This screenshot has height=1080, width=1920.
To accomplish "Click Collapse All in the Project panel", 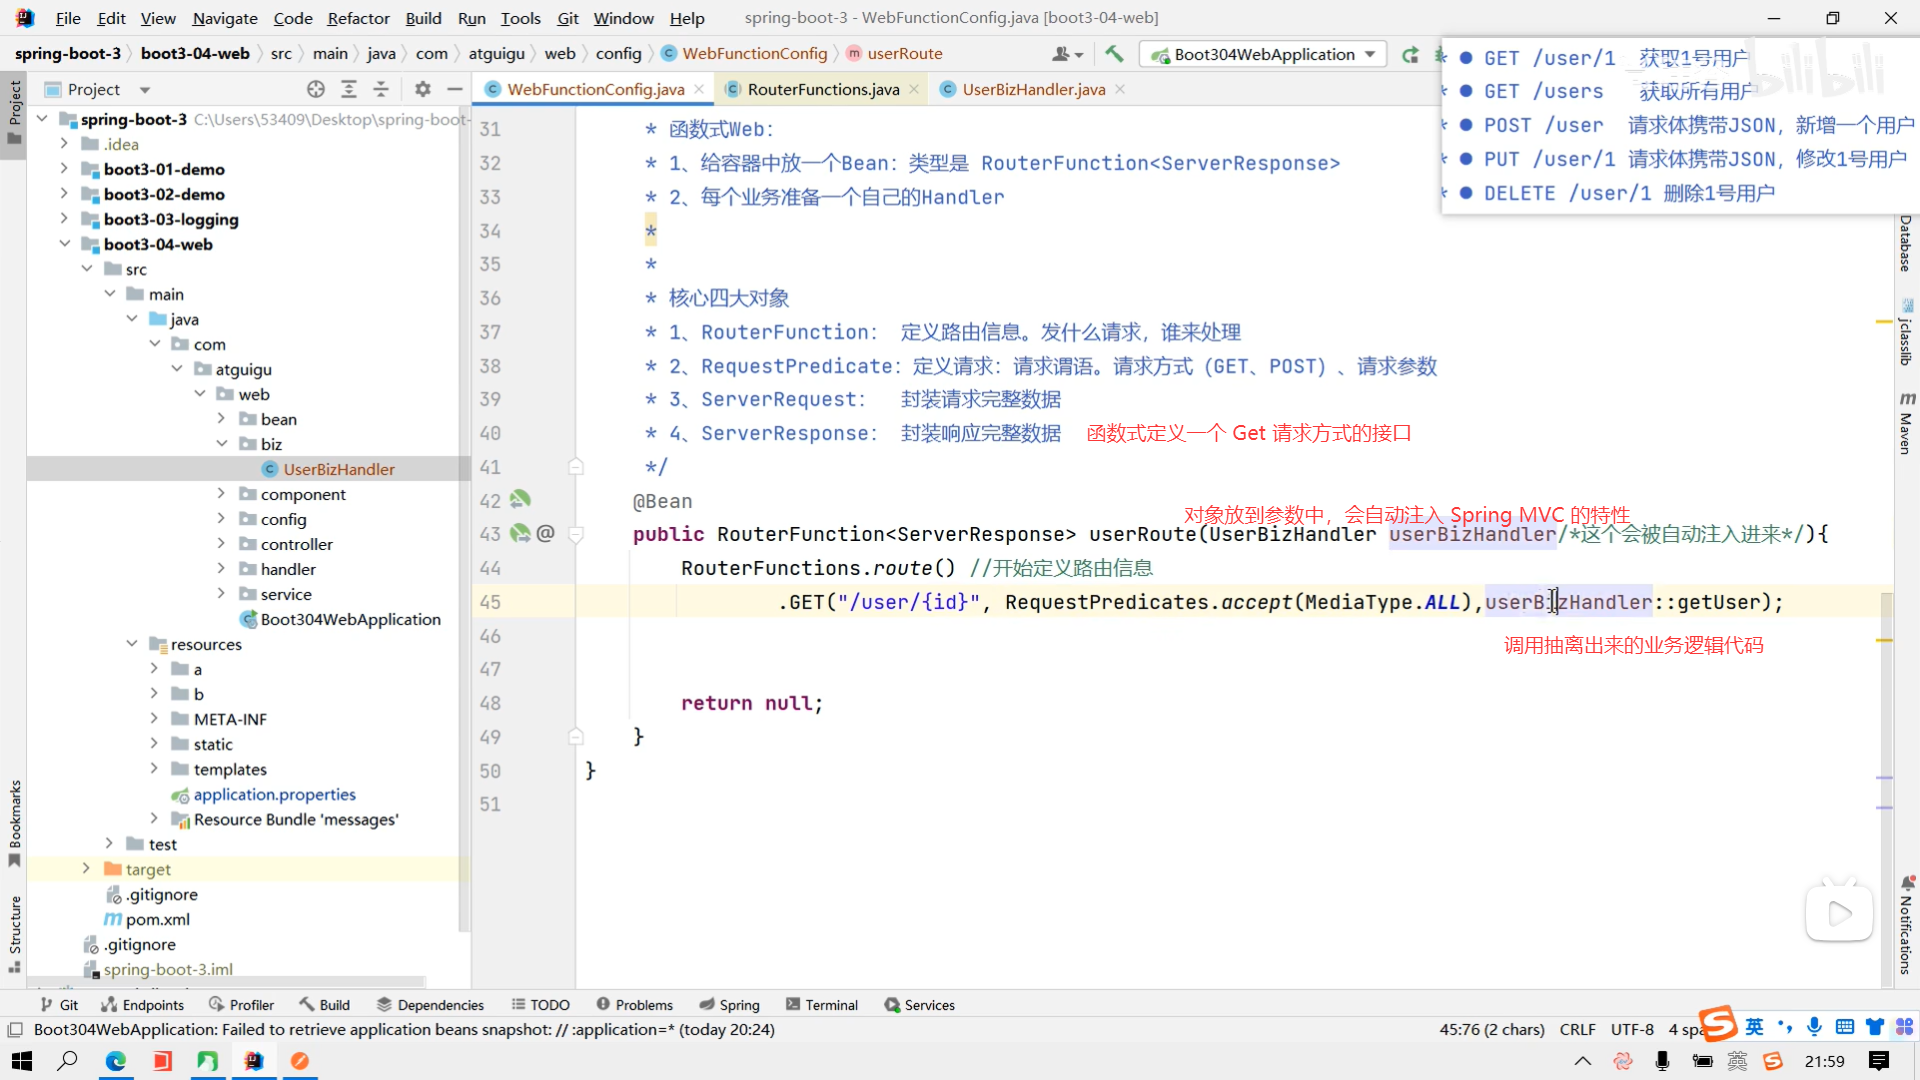I will pos(381,89).
